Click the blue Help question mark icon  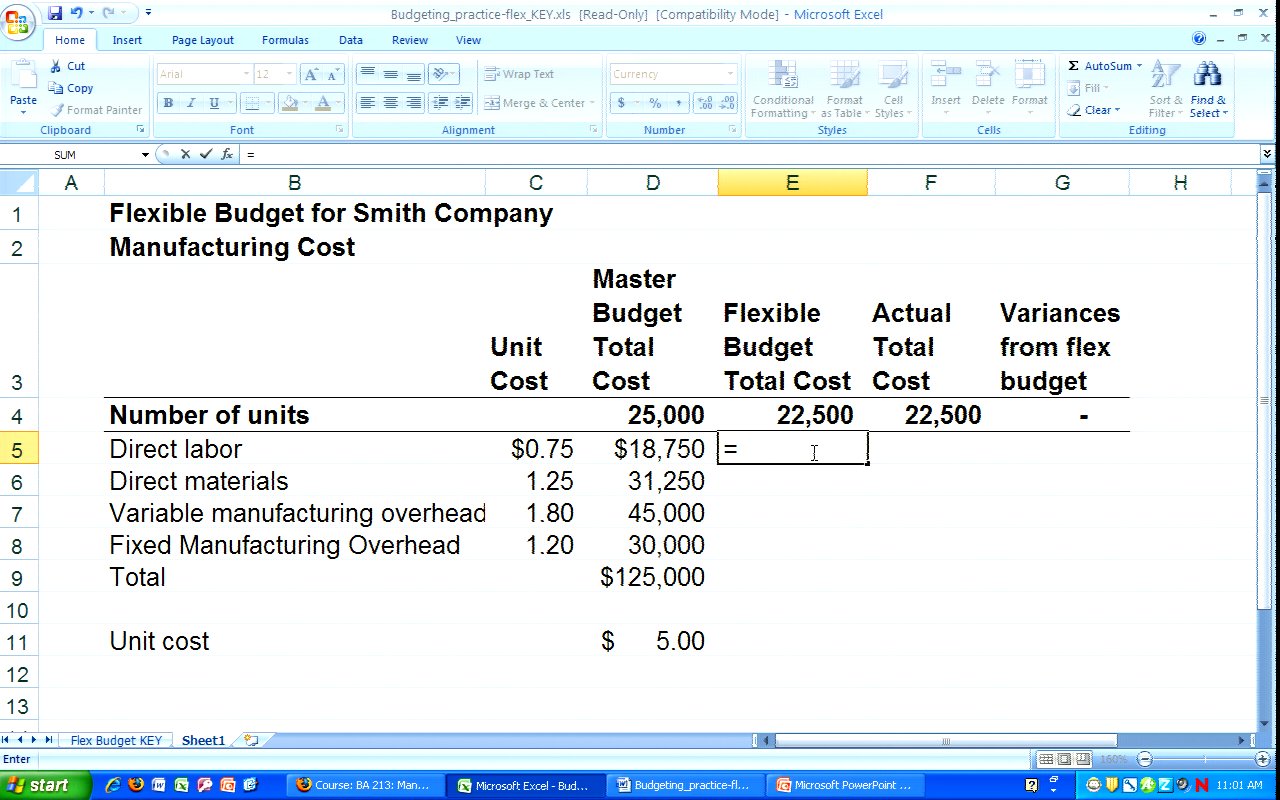click(1199, 39)
